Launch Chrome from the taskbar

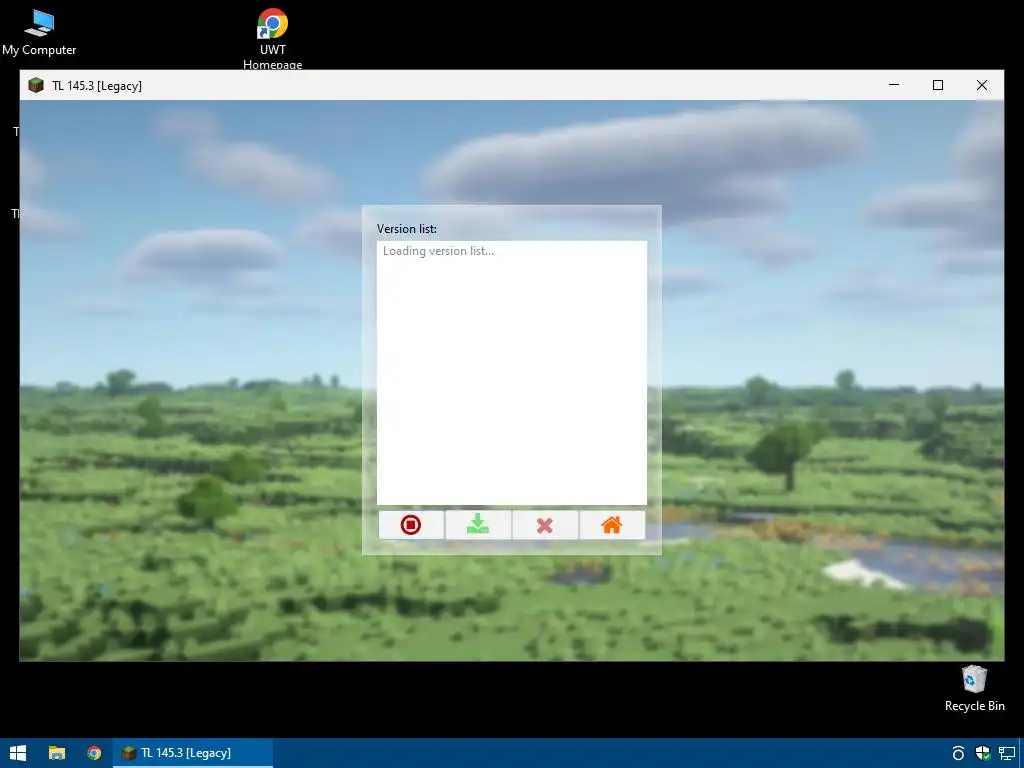(x=94, y=753)
